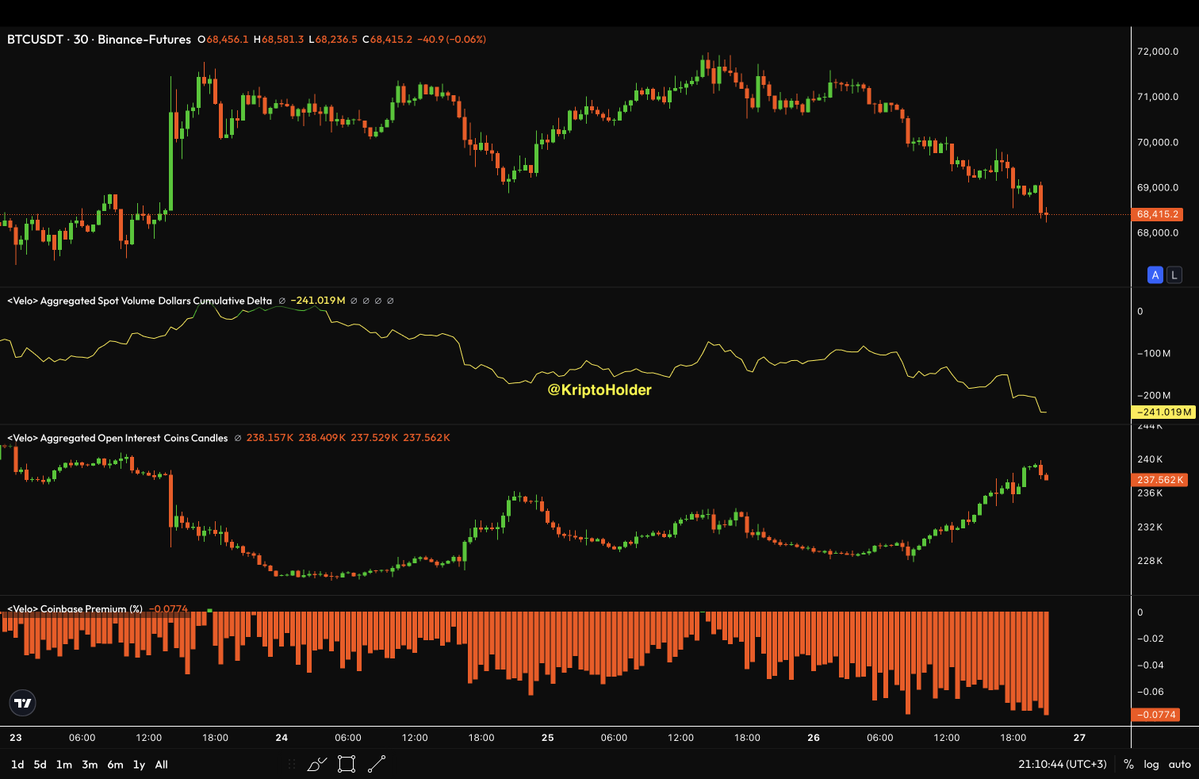Click date 25 on the time axis
The image size is (1199, 779).
coord(548,738)
